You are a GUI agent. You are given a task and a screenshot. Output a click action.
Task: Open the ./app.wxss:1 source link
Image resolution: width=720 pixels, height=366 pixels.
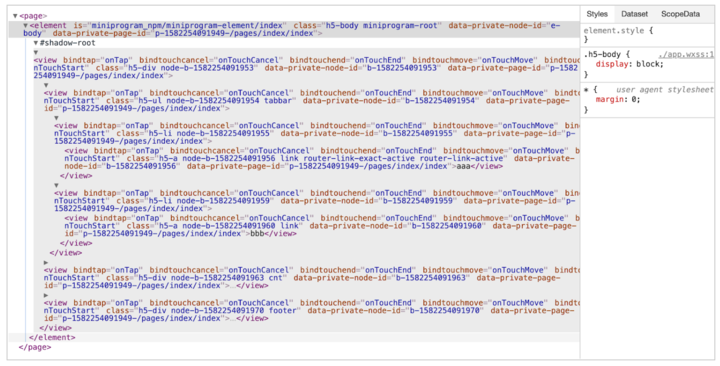pyautogui.click(x=686, y=55)
